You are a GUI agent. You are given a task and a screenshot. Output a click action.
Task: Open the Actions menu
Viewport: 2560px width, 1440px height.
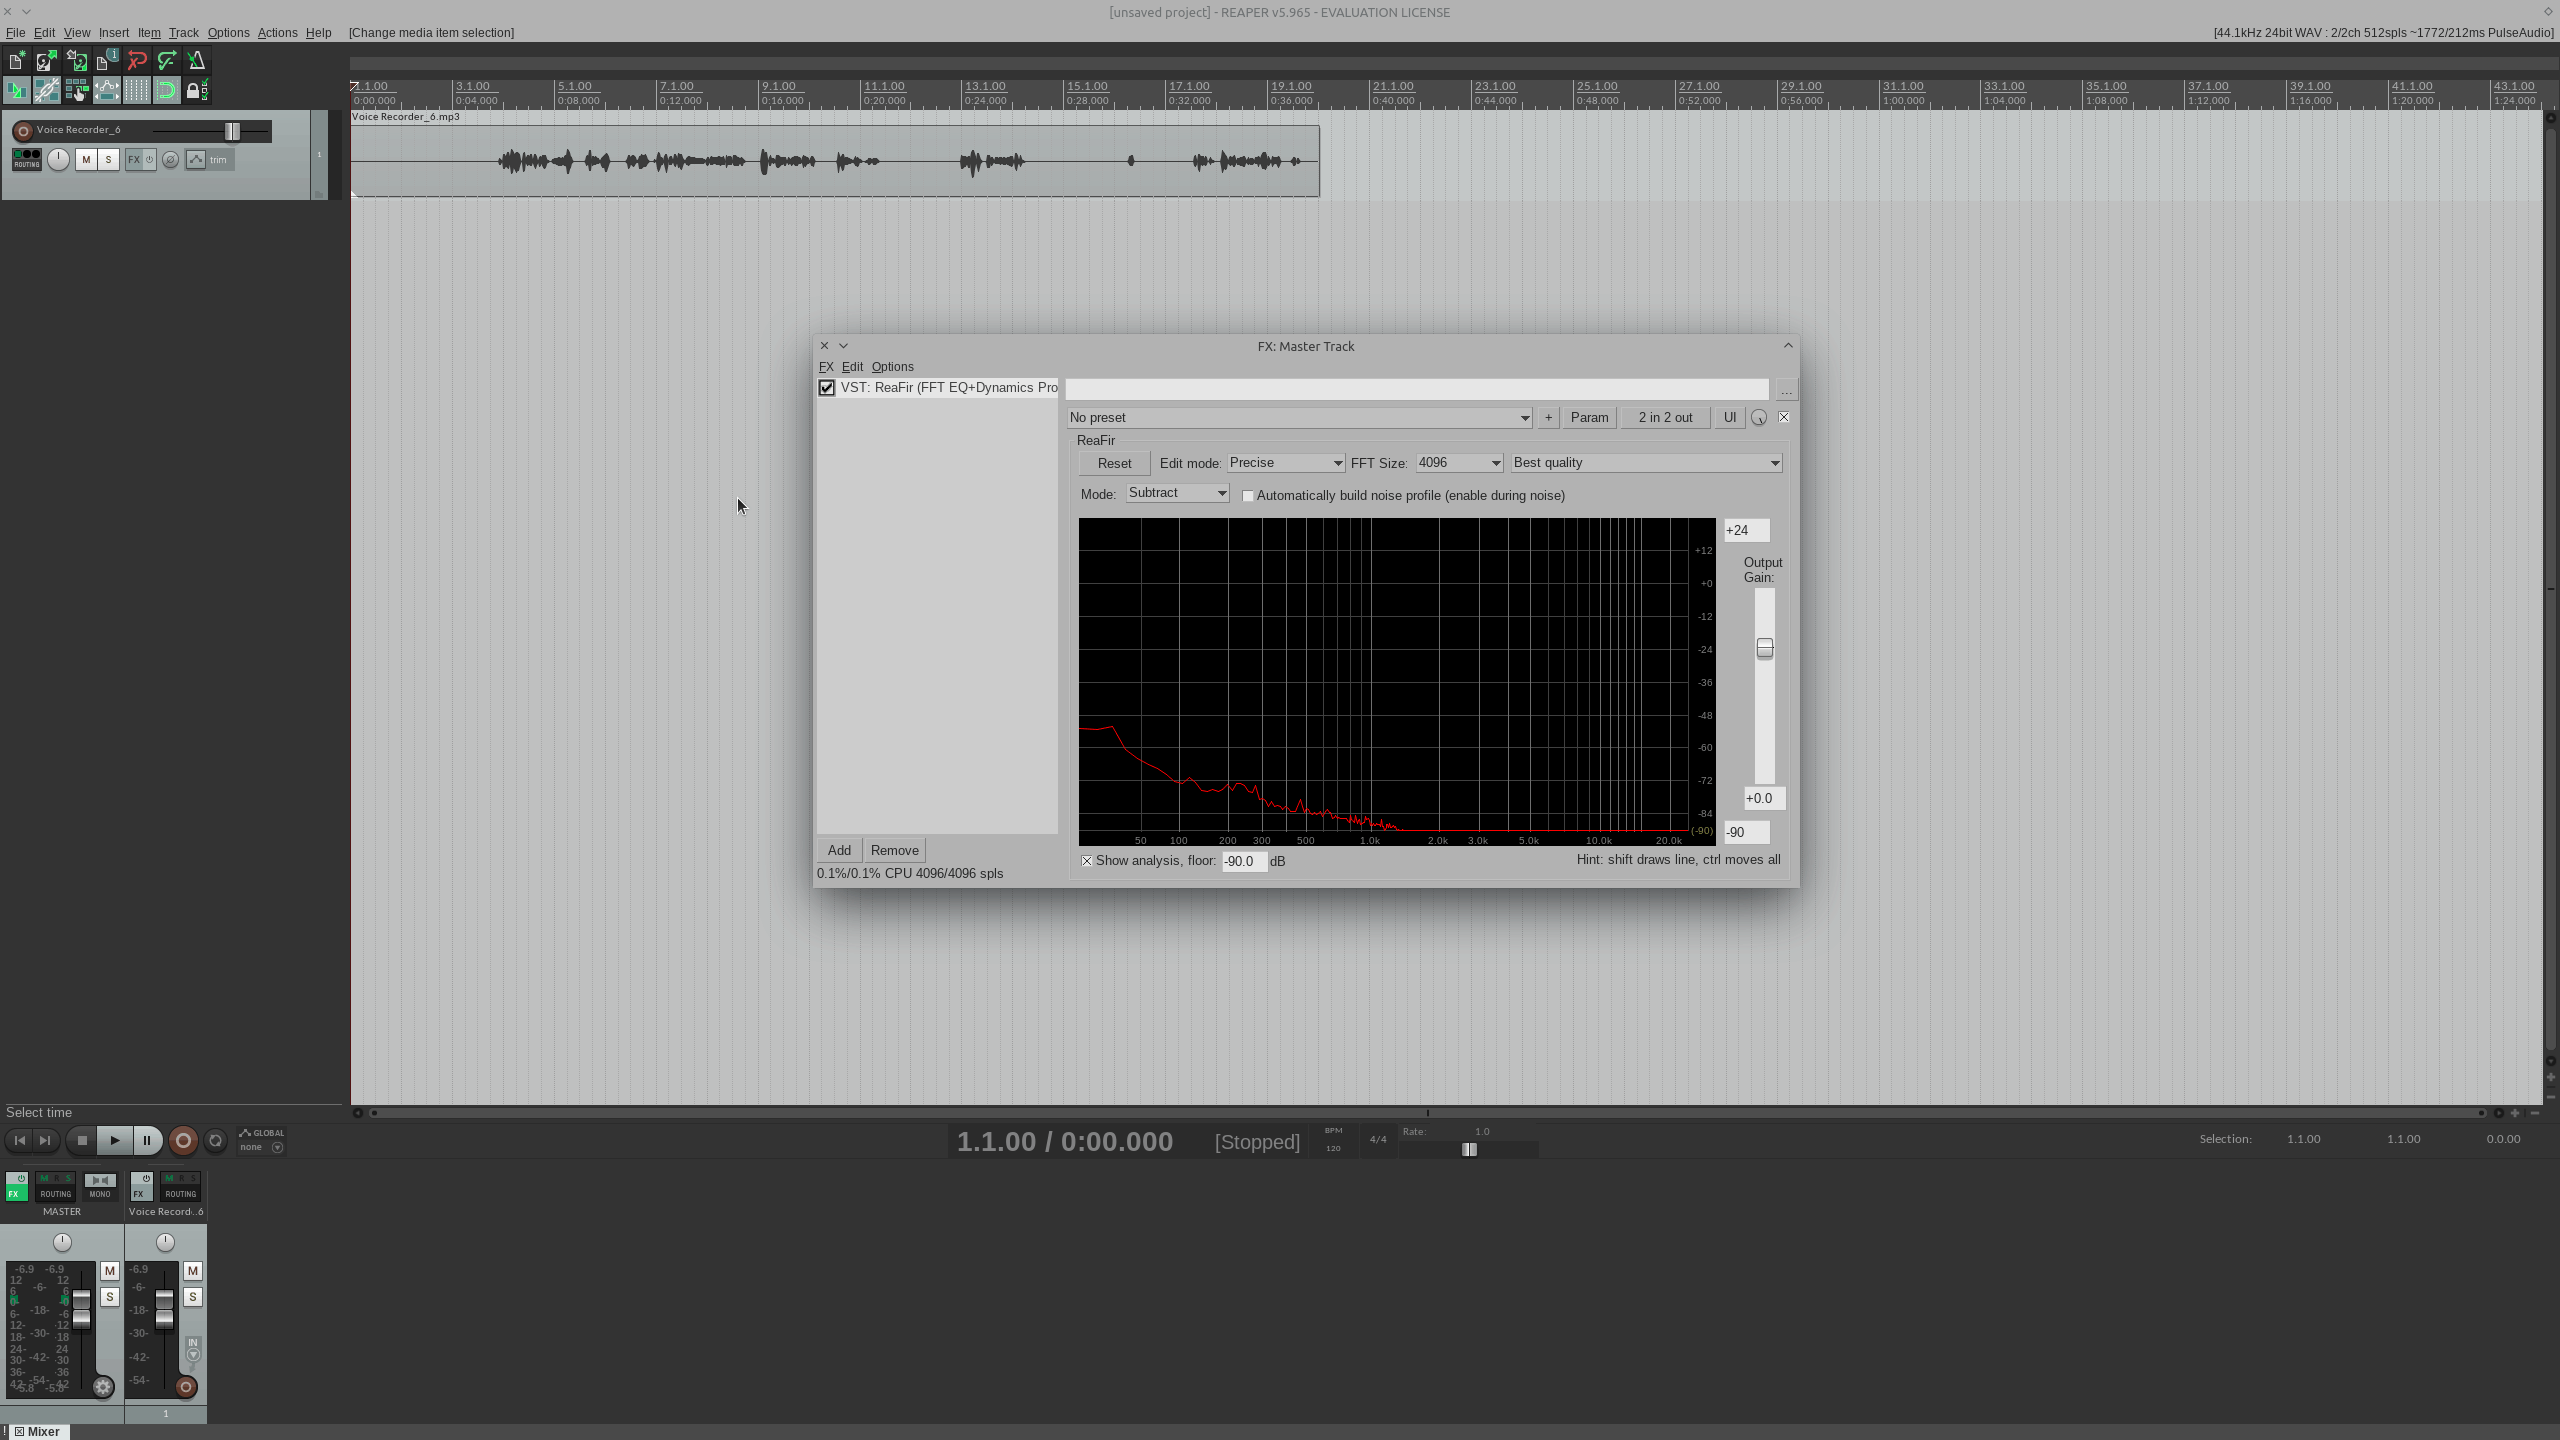278,32
